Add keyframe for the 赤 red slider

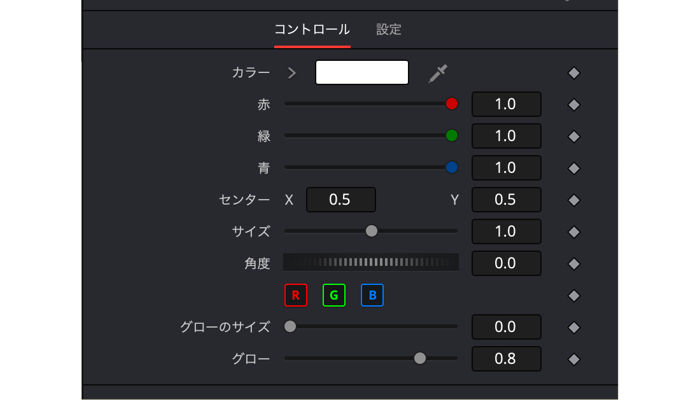pos(574,104)
